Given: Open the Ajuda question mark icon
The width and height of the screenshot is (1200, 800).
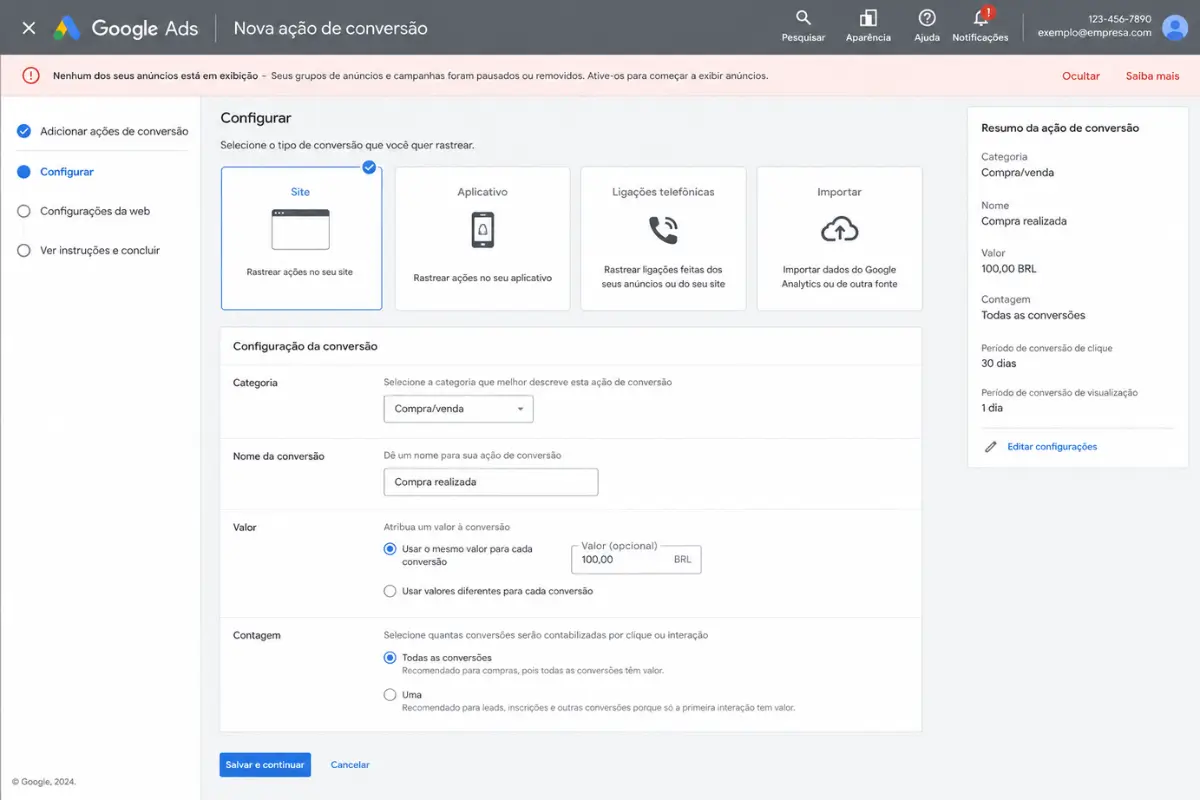Looking at the screenshot, I should pyautogui.click(x=927, y=18).
